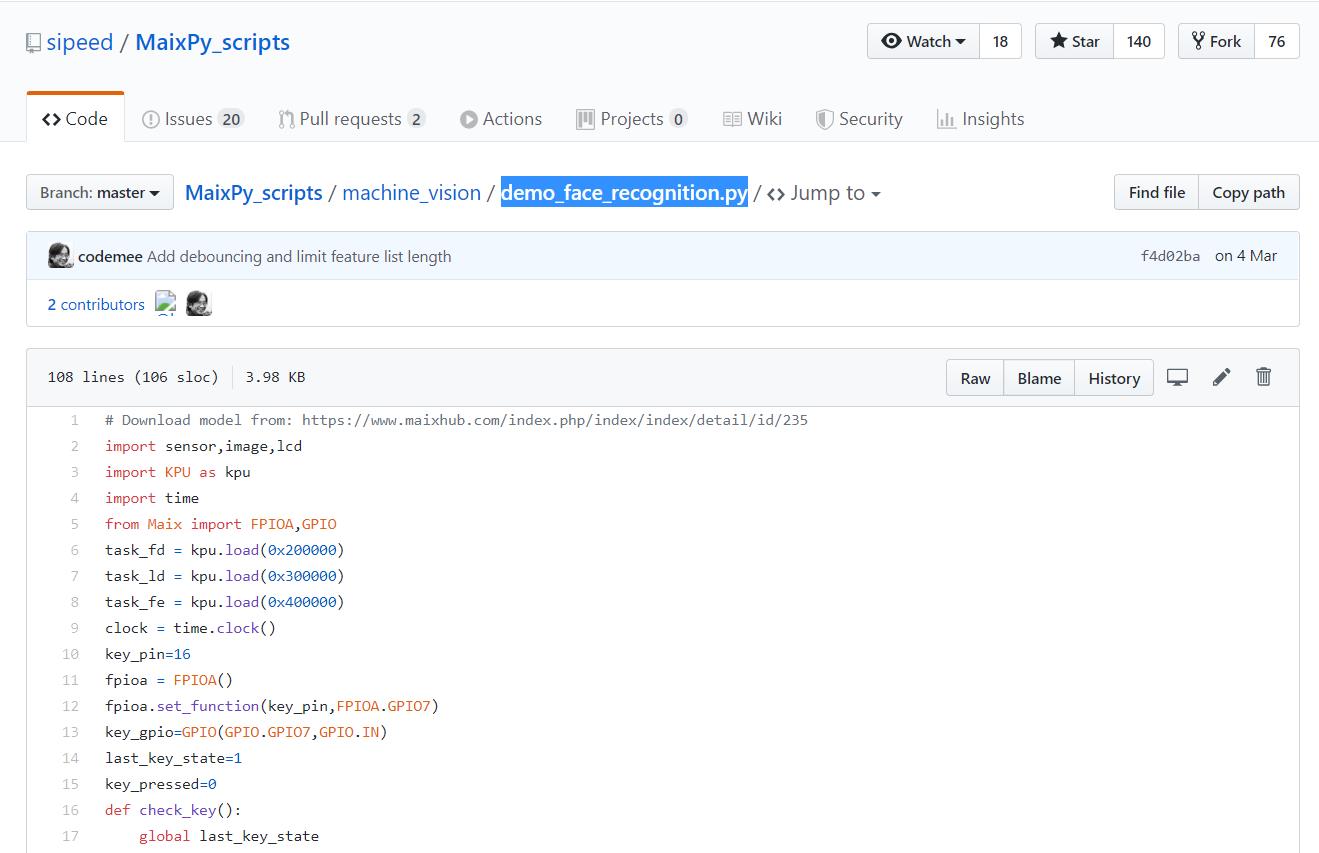This screenshot has width=1319, height=853.
Task: Delete this file with the trash icon
Action: coord(1264,376)
